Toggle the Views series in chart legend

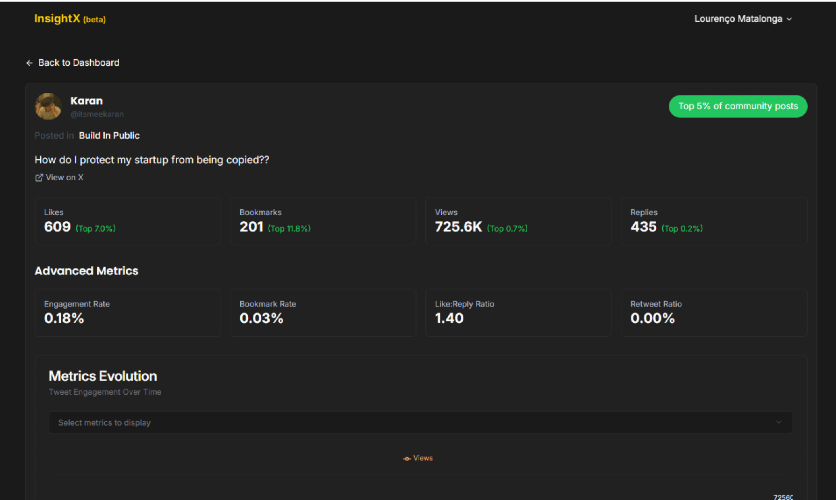(418, 458)
